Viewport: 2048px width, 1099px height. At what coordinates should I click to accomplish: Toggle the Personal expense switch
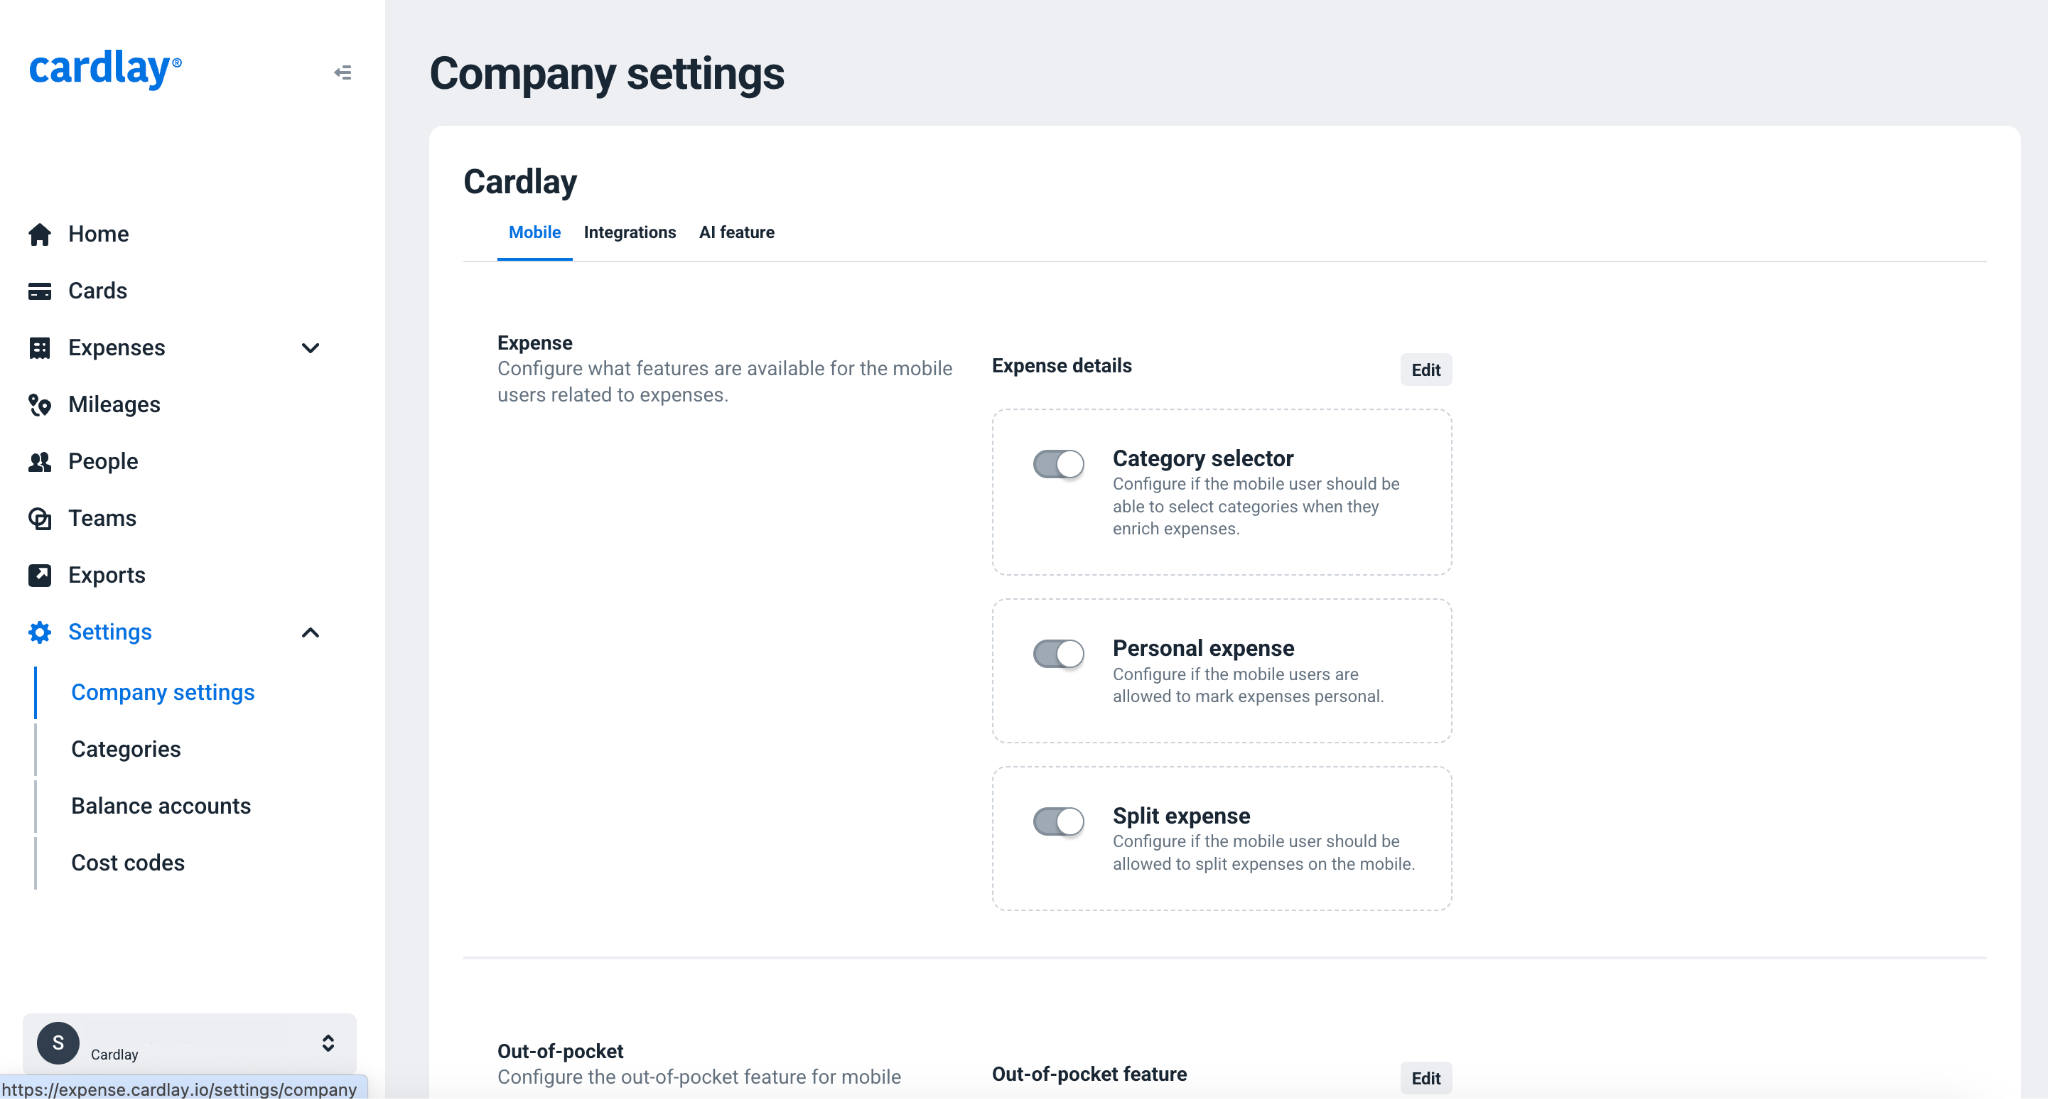[1059, 654]
